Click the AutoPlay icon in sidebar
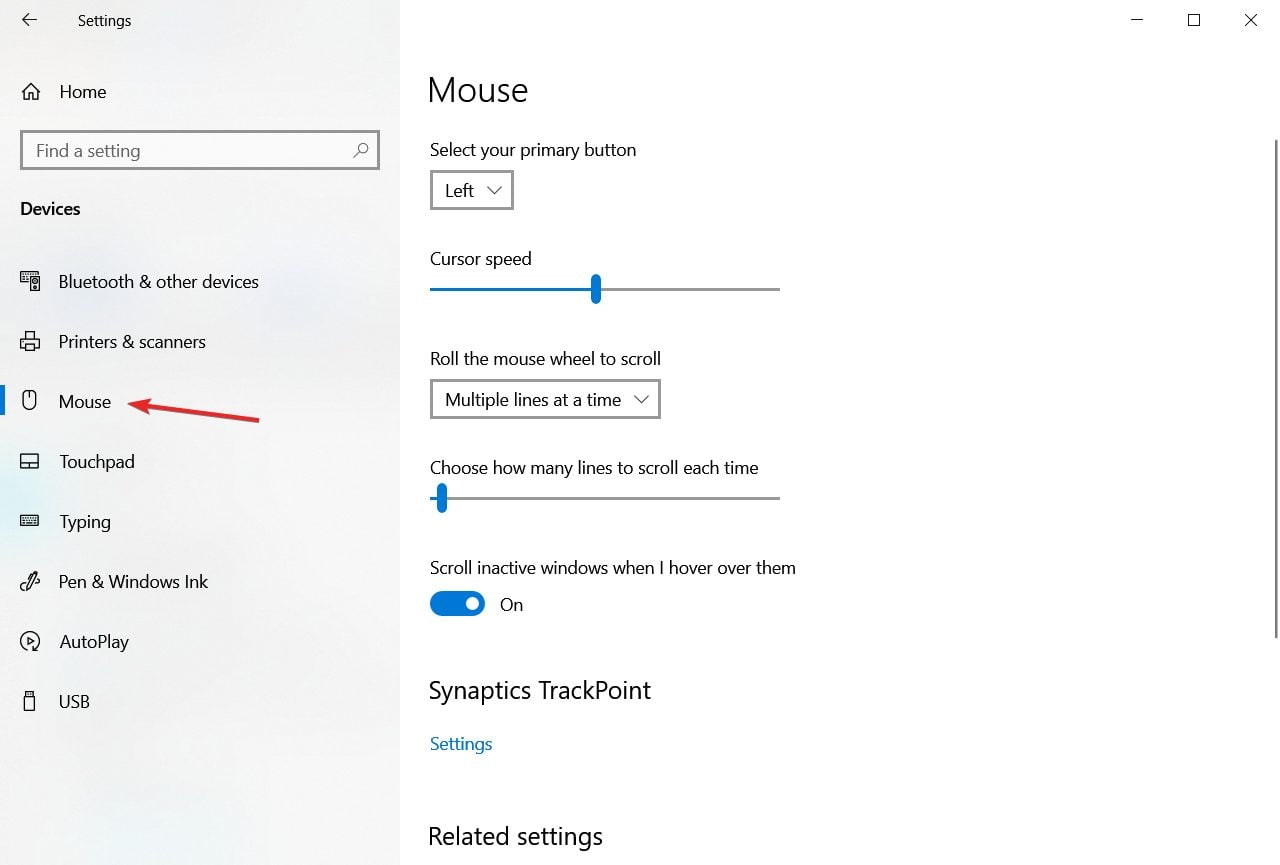 coord(30,641)
